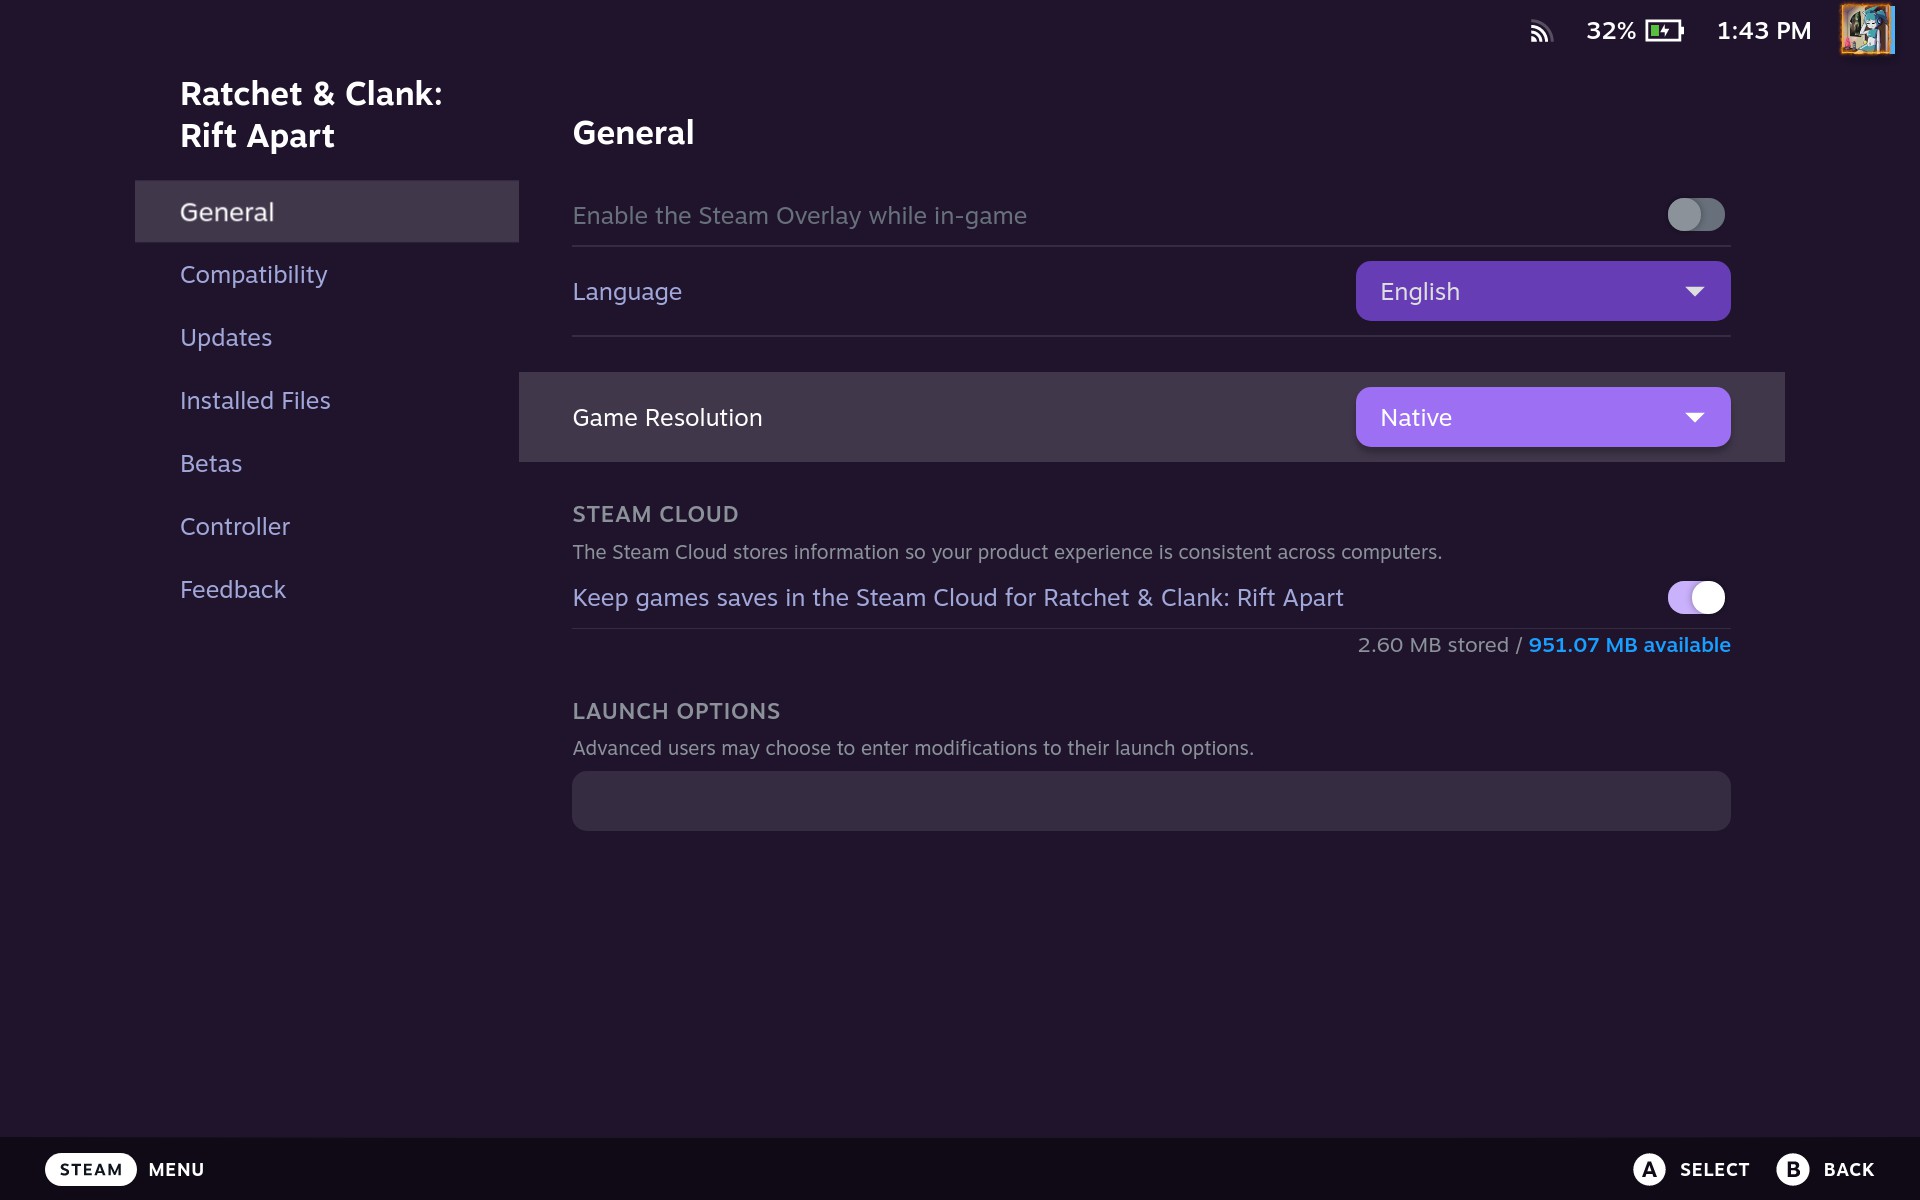Click the 1:43 PM clock
This screenshot has height=1200, width=1920.
pos(1764,31)
